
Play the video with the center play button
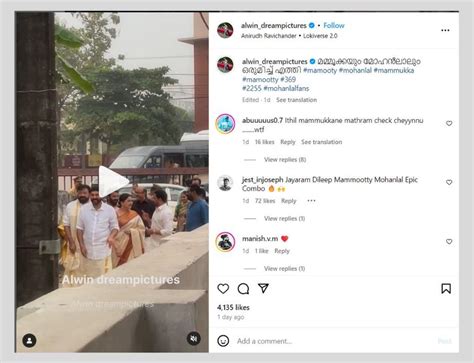point(113,182)
